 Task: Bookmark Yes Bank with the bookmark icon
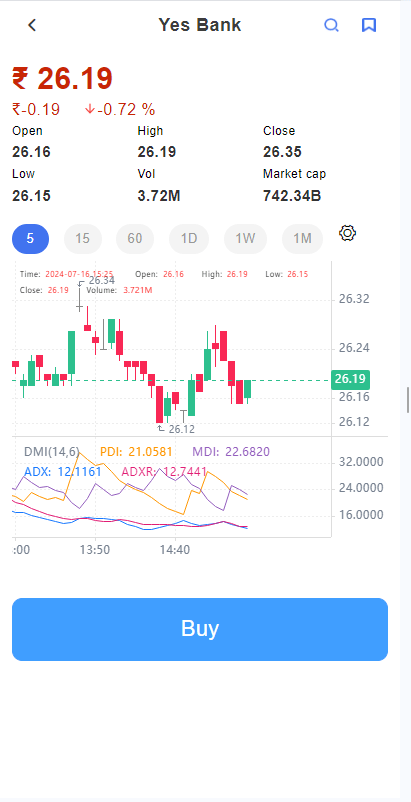(x=369, y=25)
